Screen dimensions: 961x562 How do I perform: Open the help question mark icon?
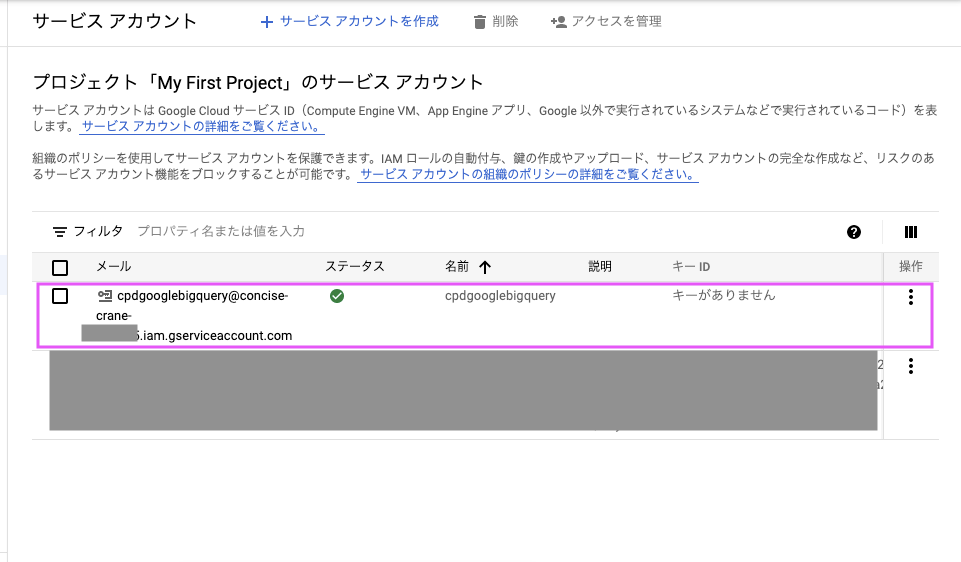854,232
